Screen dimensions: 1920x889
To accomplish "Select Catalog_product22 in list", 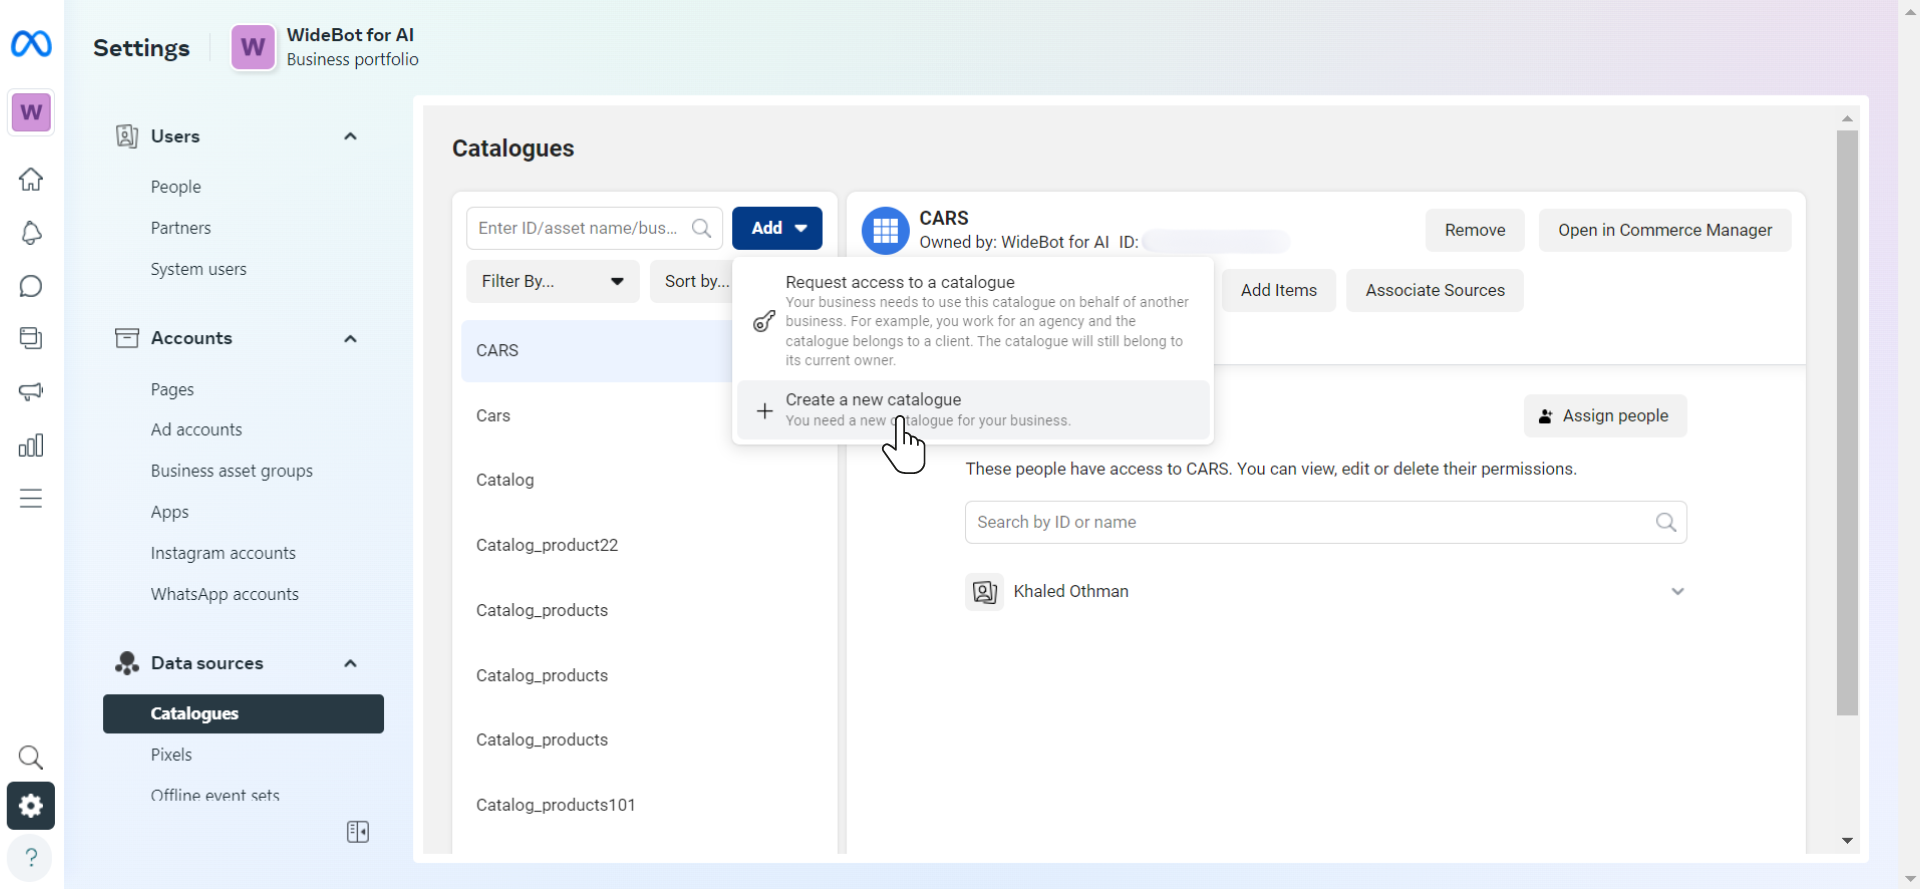I will (x=644, y=545).
